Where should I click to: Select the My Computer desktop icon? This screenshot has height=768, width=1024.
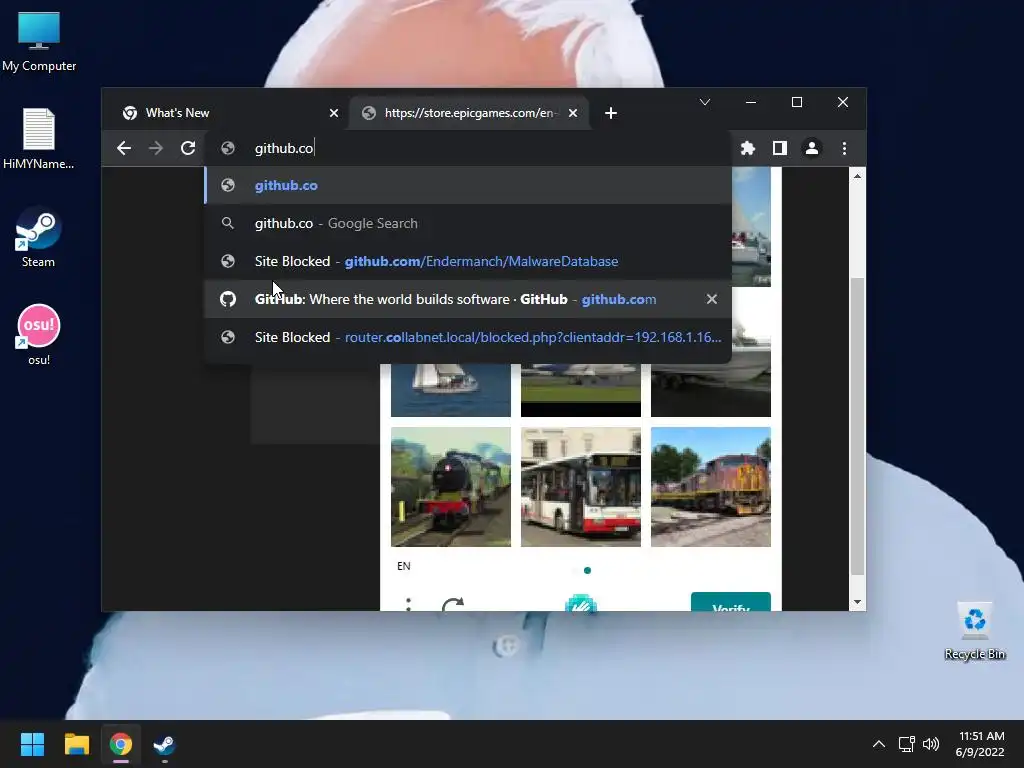tap(39, 41)
